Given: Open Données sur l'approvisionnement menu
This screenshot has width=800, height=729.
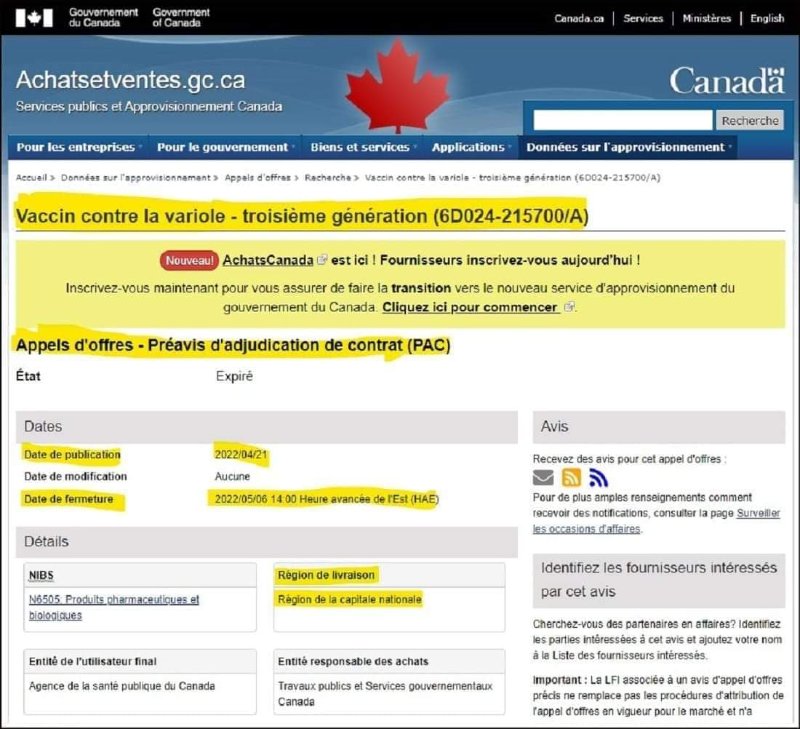Looking at the screenshot, I should (628, 147).
